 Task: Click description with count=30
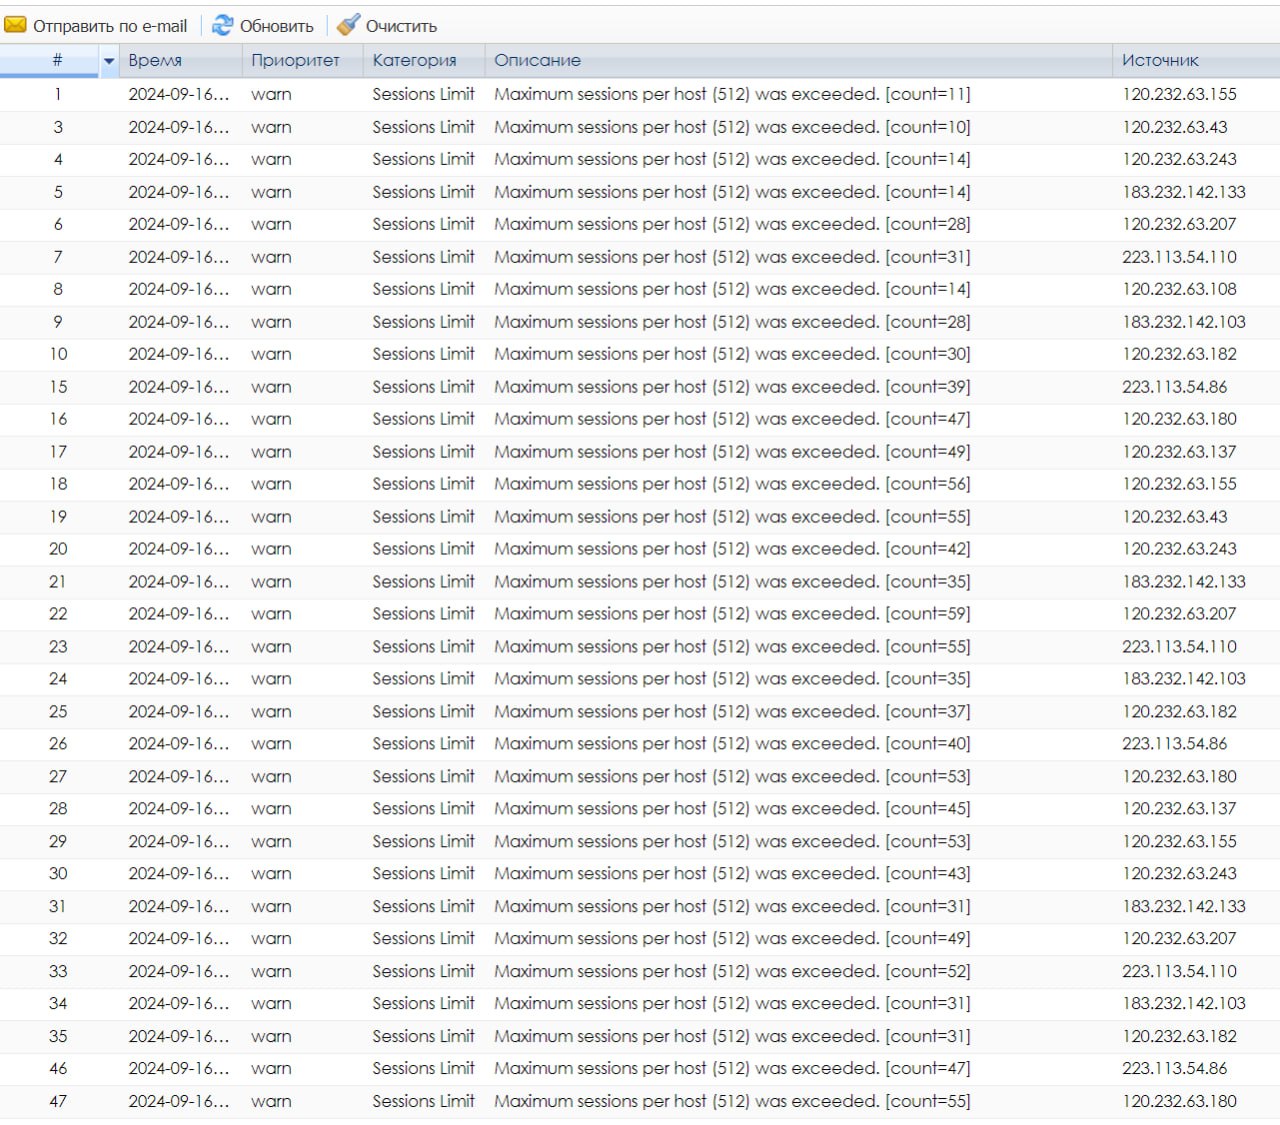tap(732, 354)
